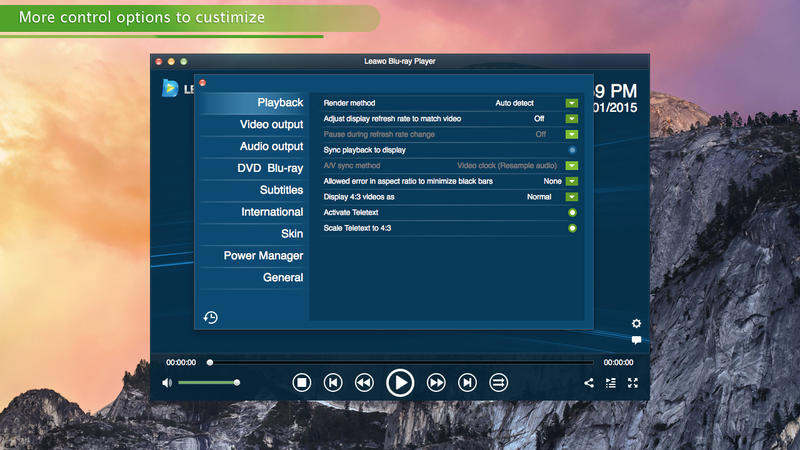This screenshot has height=450, width=800.
Task: Show the playlist icon
Action: click(611, 383)
